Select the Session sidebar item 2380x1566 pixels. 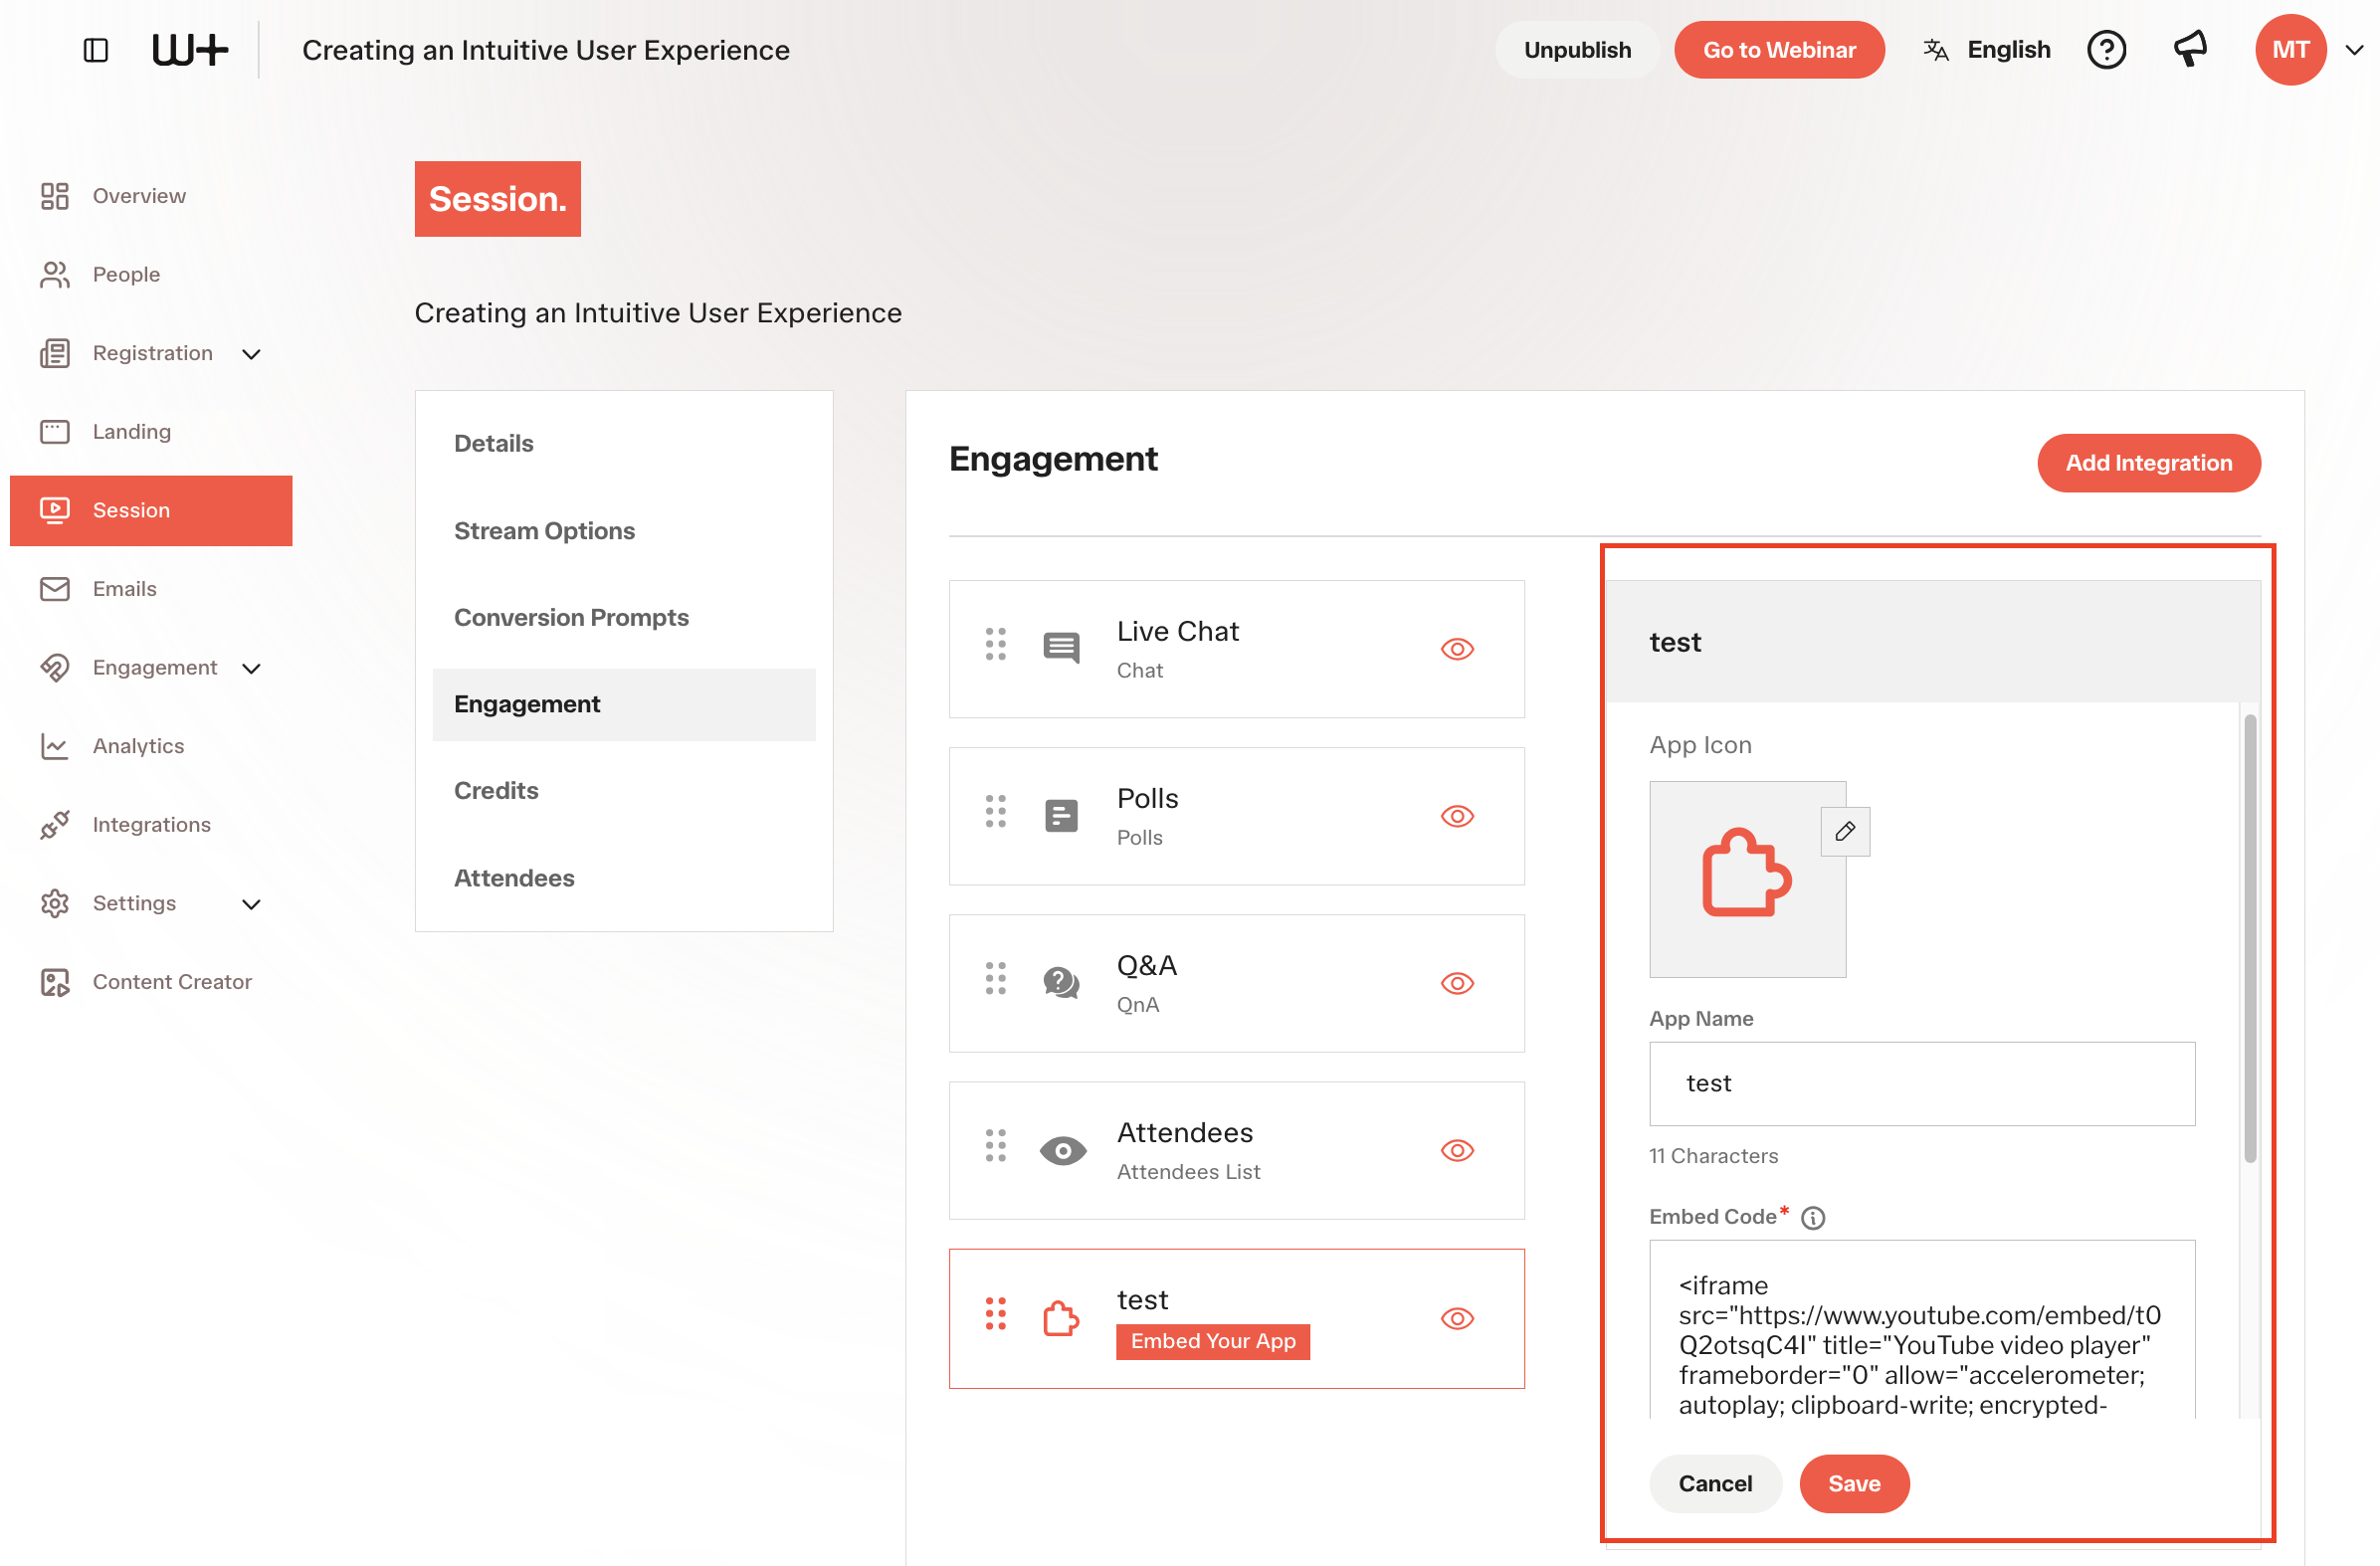click(151, 510)
